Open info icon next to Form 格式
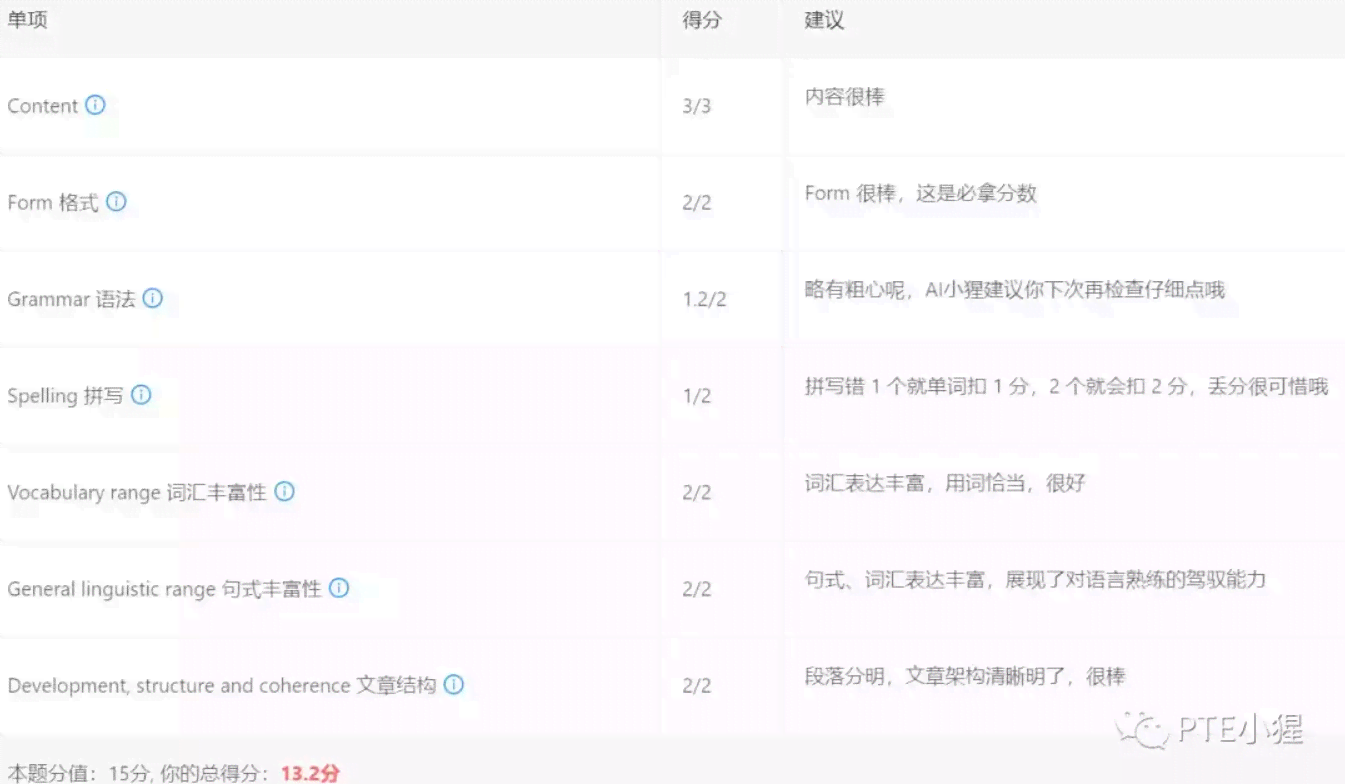Viewport: 1345px width, 784px height. point(116,202)
